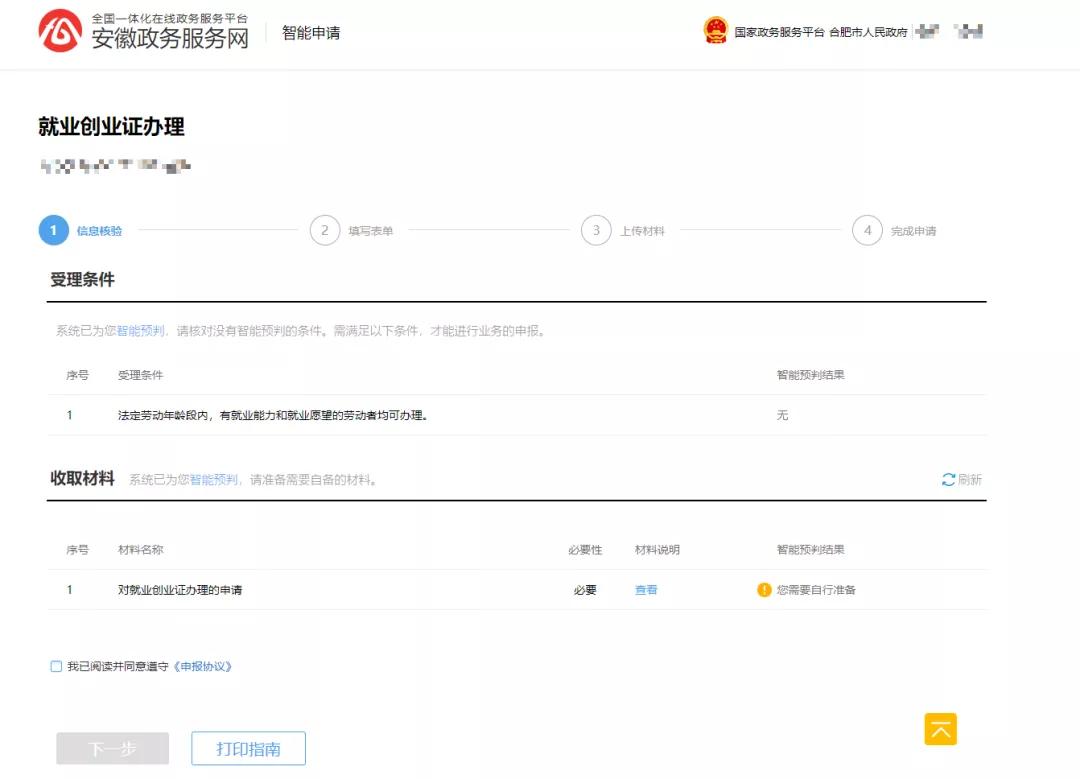
Task: Click the step 4 完成申请 circle
Action: tap(868, 229)
